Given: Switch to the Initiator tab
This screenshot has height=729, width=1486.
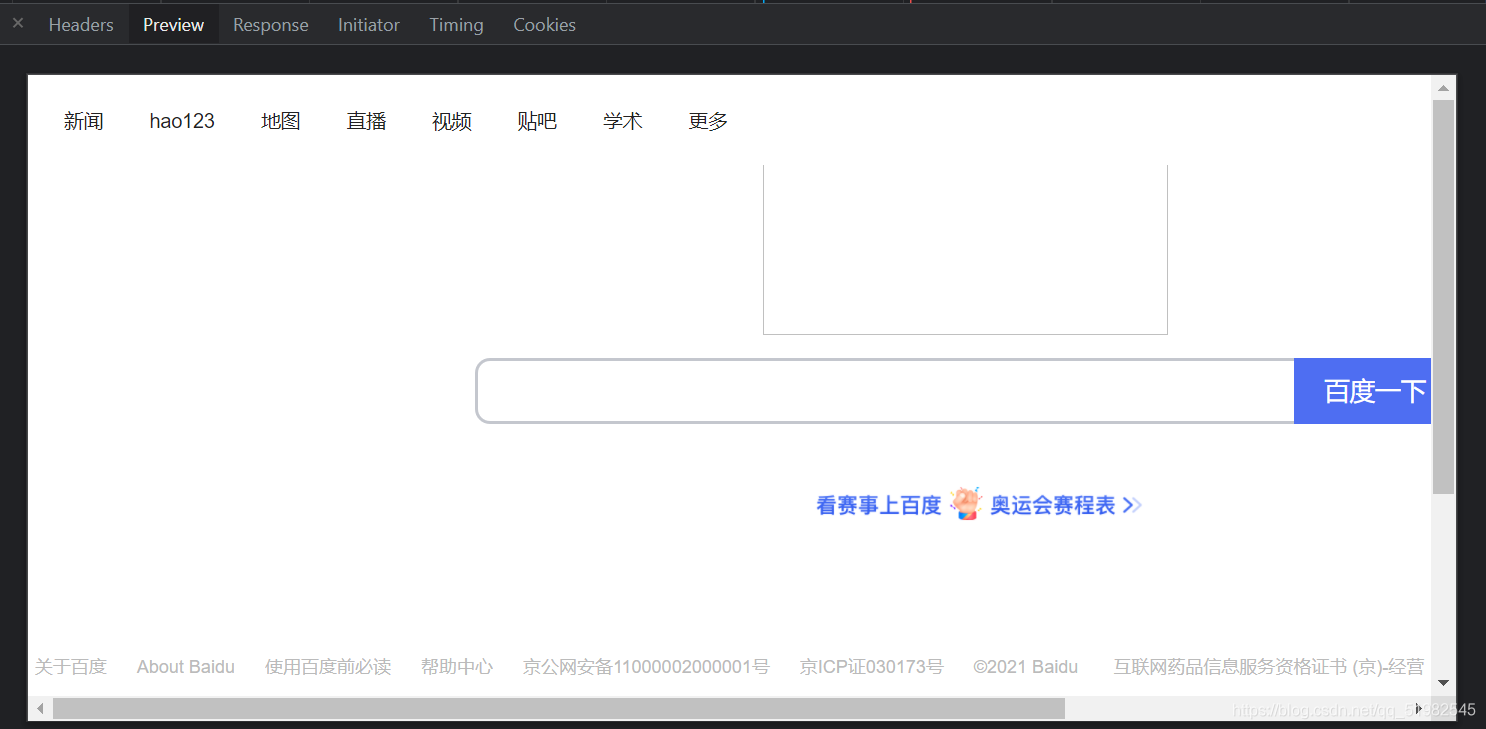Looking at the screenshot, I should [368, 24].
